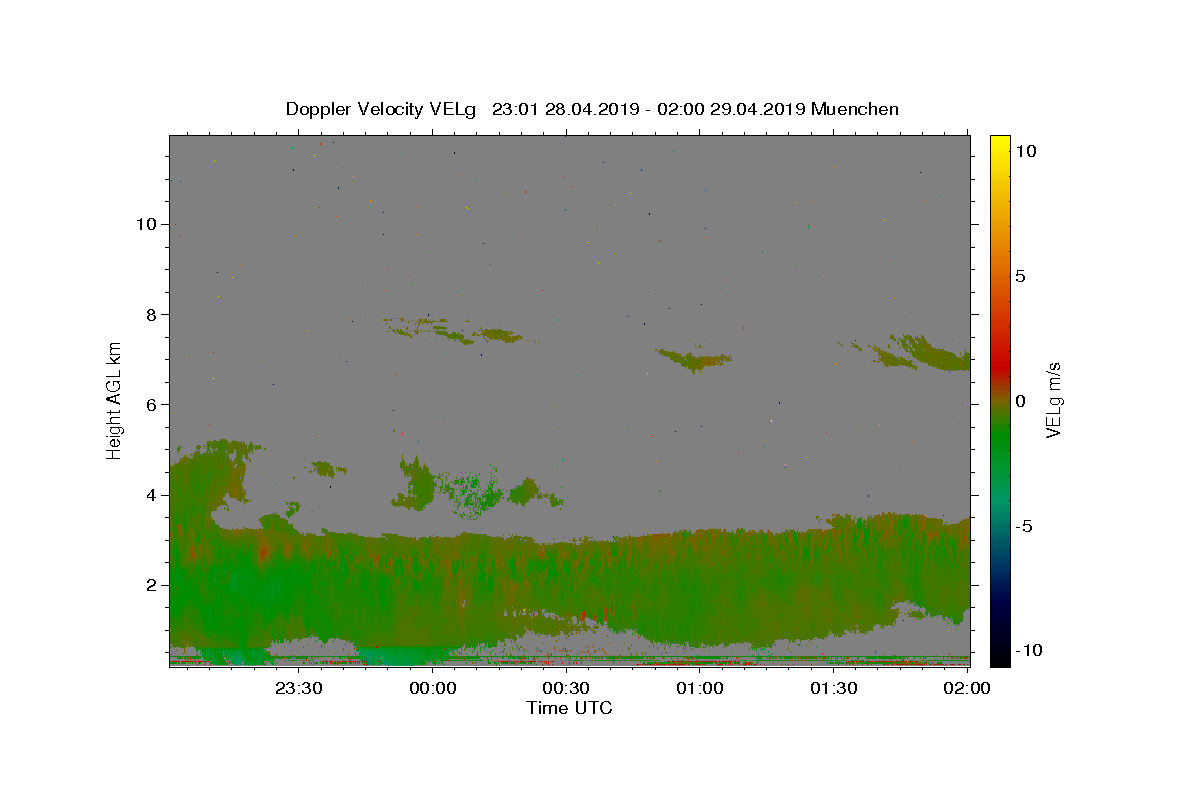Viewport: 1200px width, 800px height.
Task: Click the colorbar label '5'
Action: 1020,276
